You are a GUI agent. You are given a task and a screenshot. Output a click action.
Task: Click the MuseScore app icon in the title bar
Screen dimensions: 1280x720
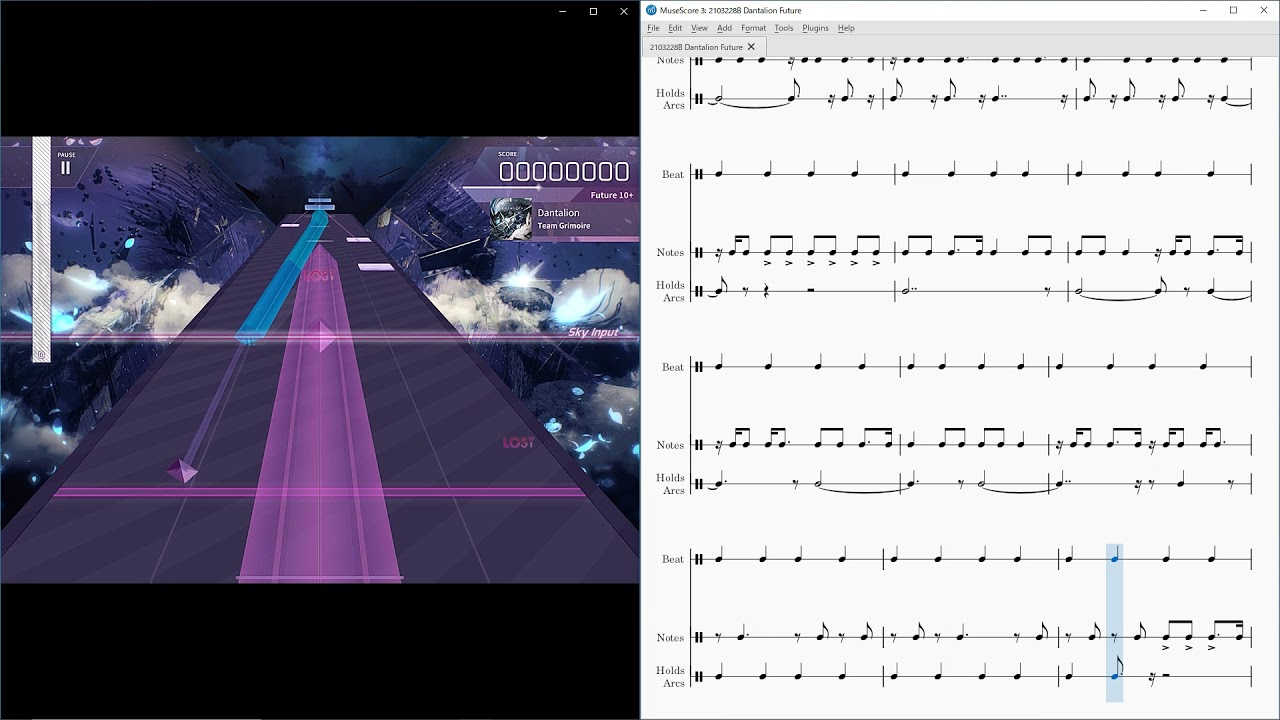652,10
